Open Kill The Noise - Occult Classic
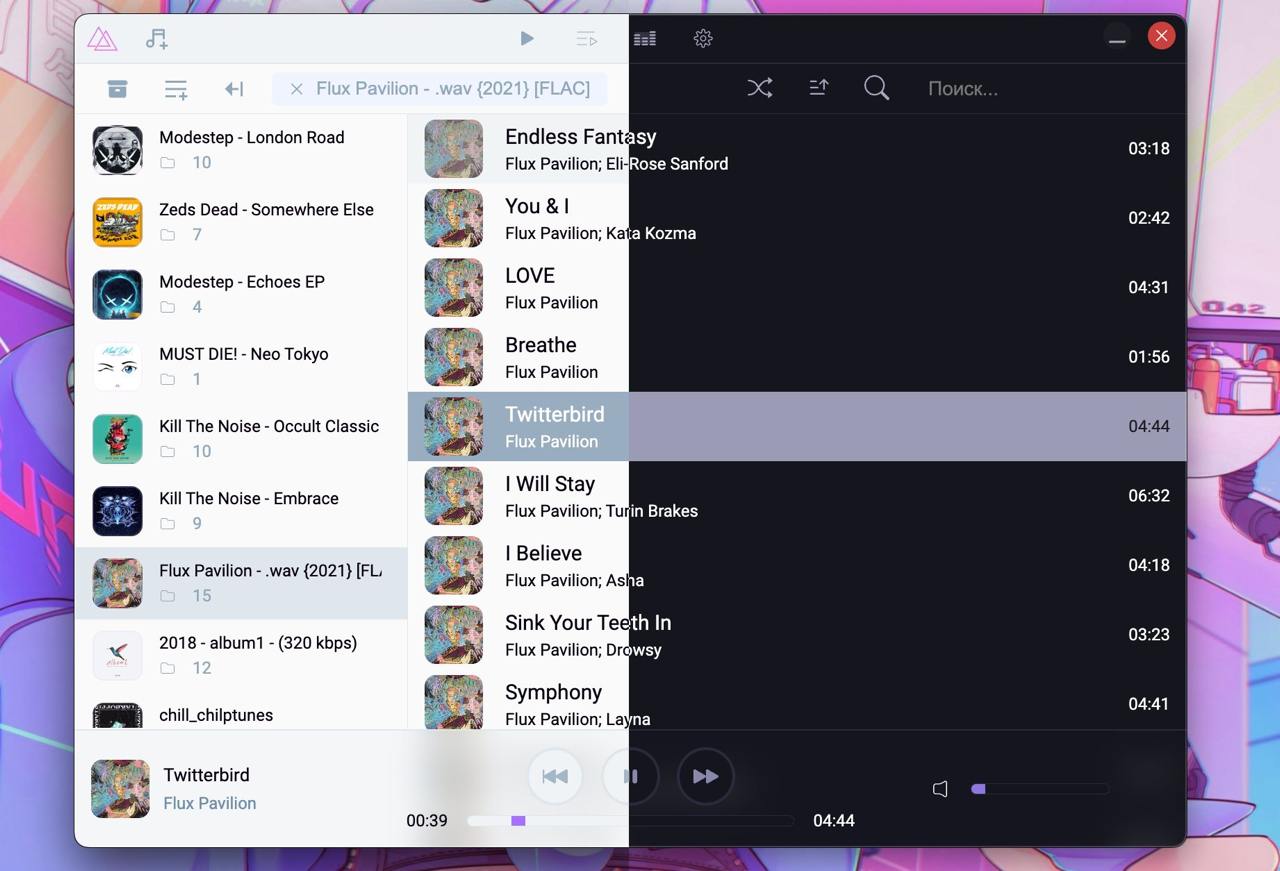Image resolution: width=1280 pixels, height=871 pixels. (241, 438)
